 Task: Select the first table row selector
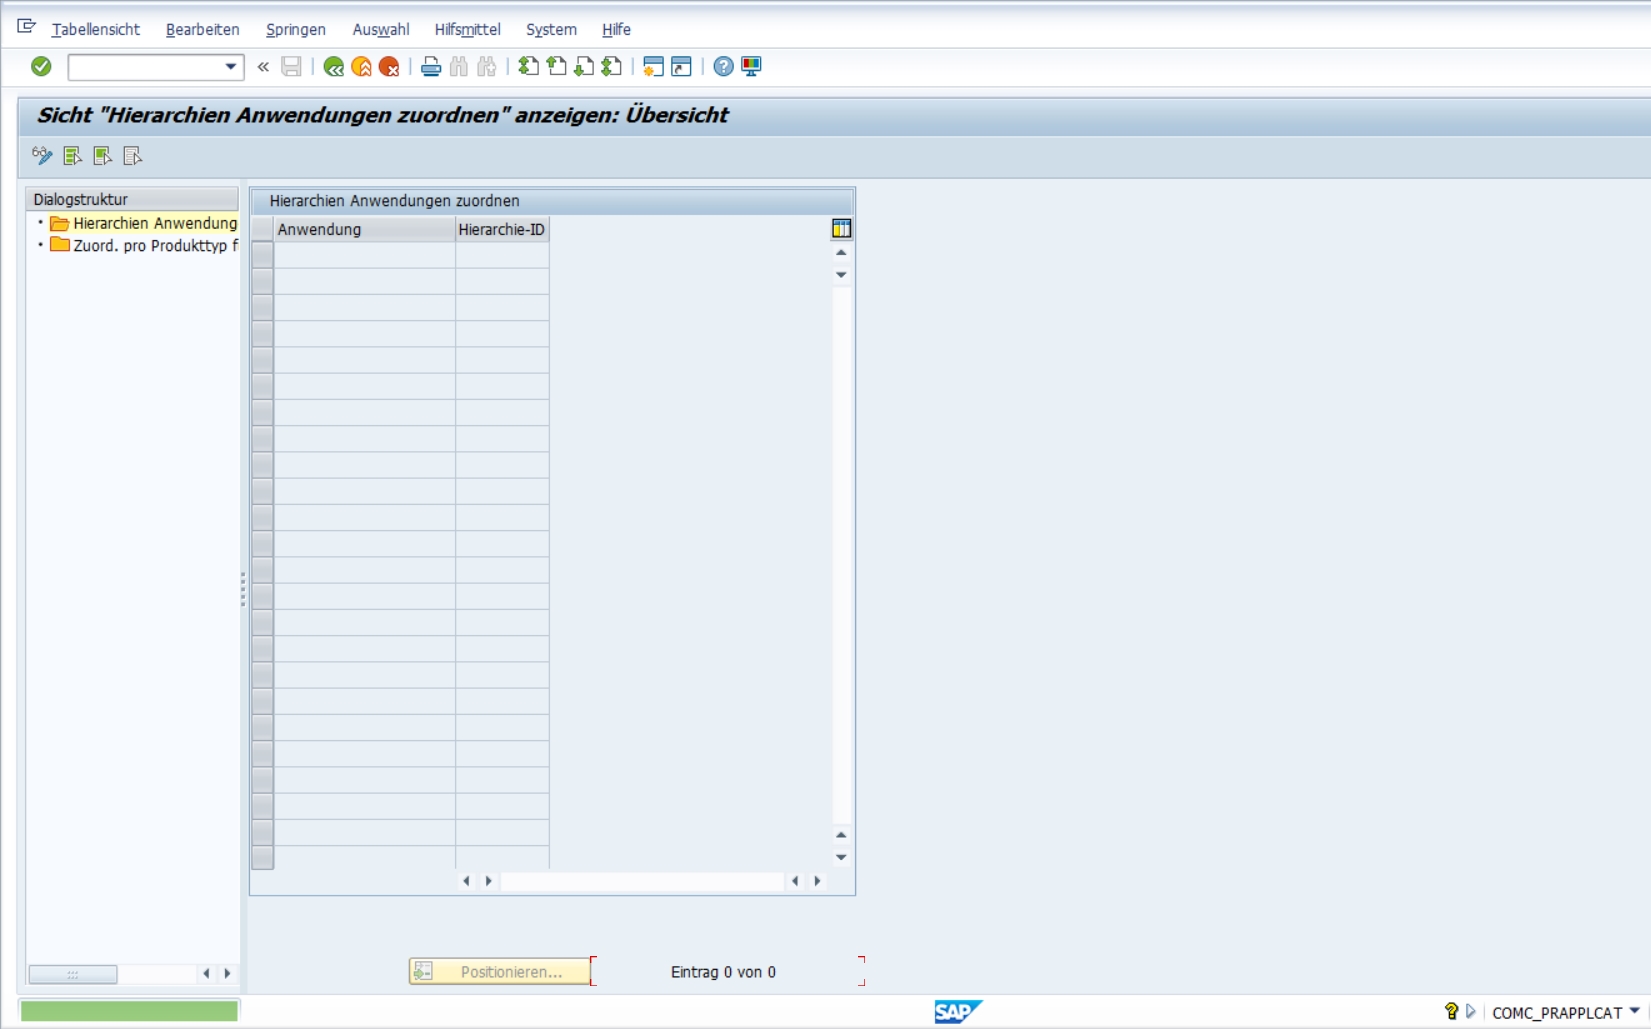tap(262, 255)
